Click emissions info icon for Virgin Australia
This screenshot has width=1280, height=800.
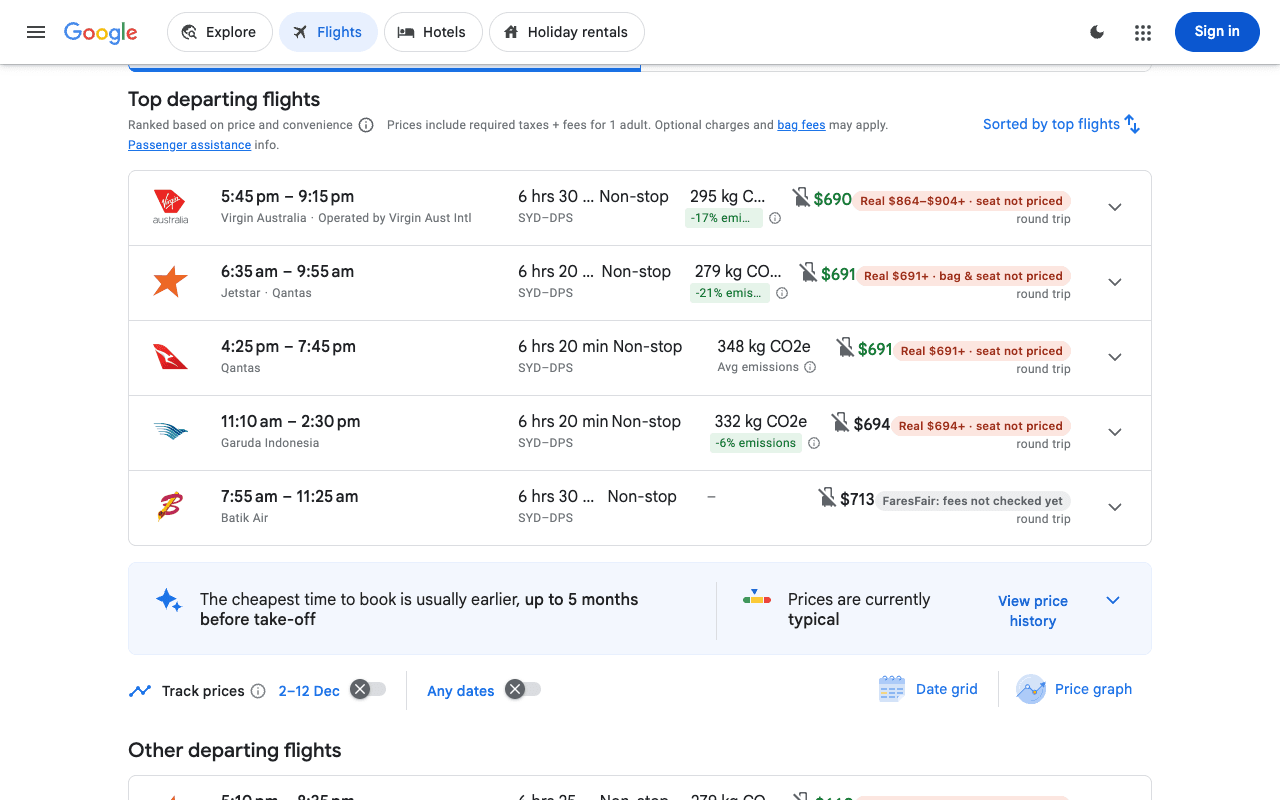[x=775, y=218]
